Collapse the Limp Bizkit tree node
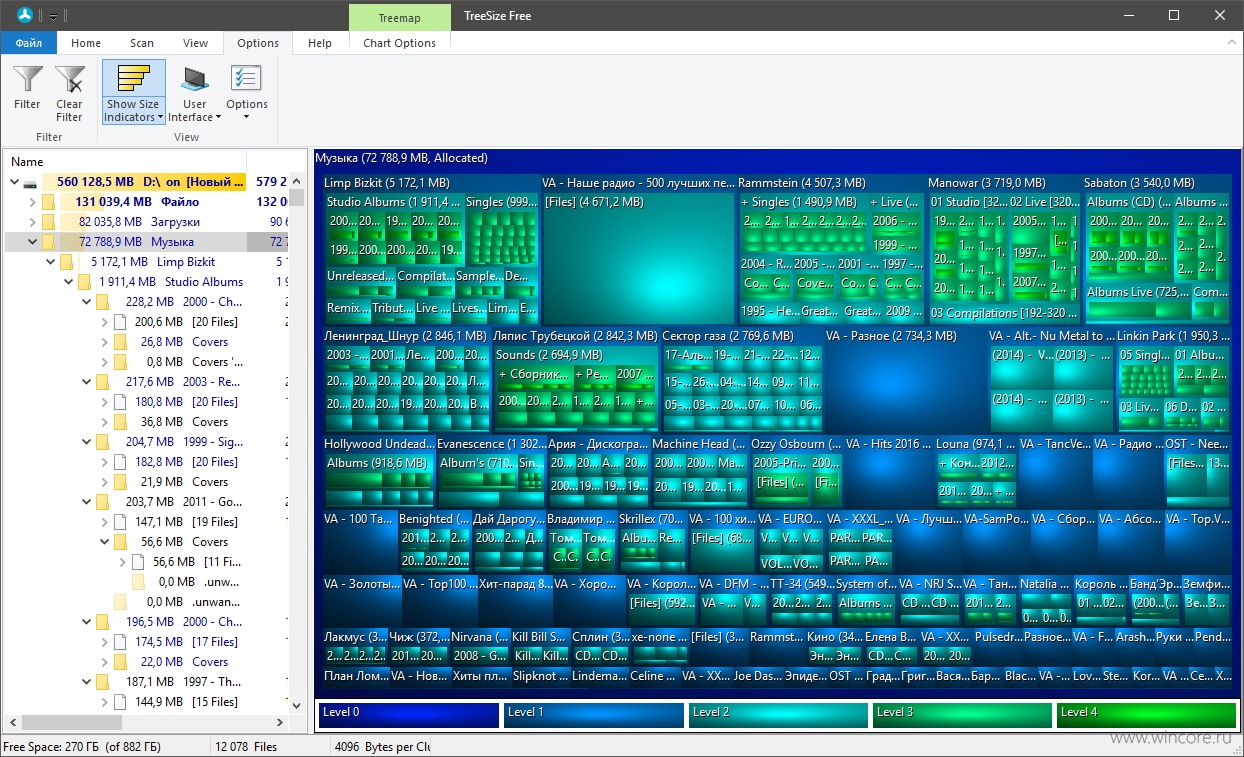Image resolution: width=1244 pixels, height=757 pixels. tap(51, 262)
